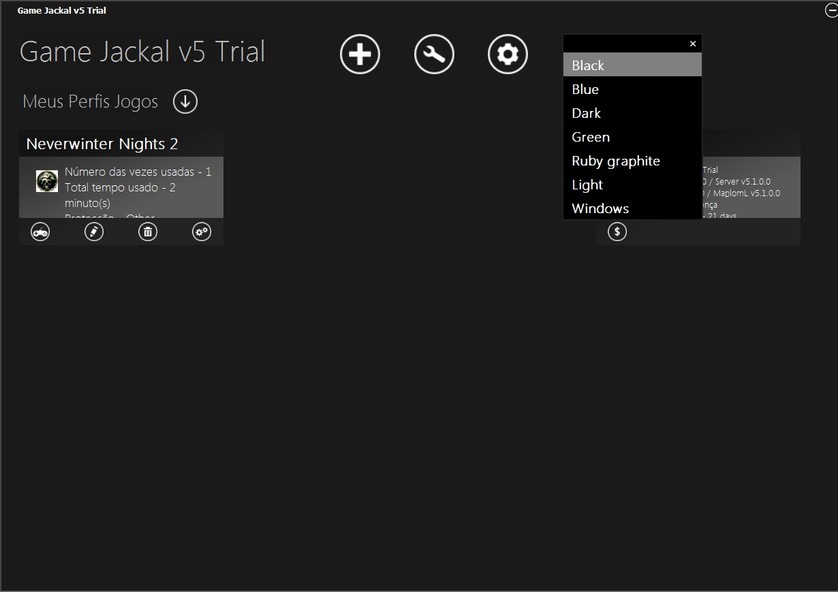Select the Dark theme
The width and height of the screenshot is (838, 600).
click(632, 113)
